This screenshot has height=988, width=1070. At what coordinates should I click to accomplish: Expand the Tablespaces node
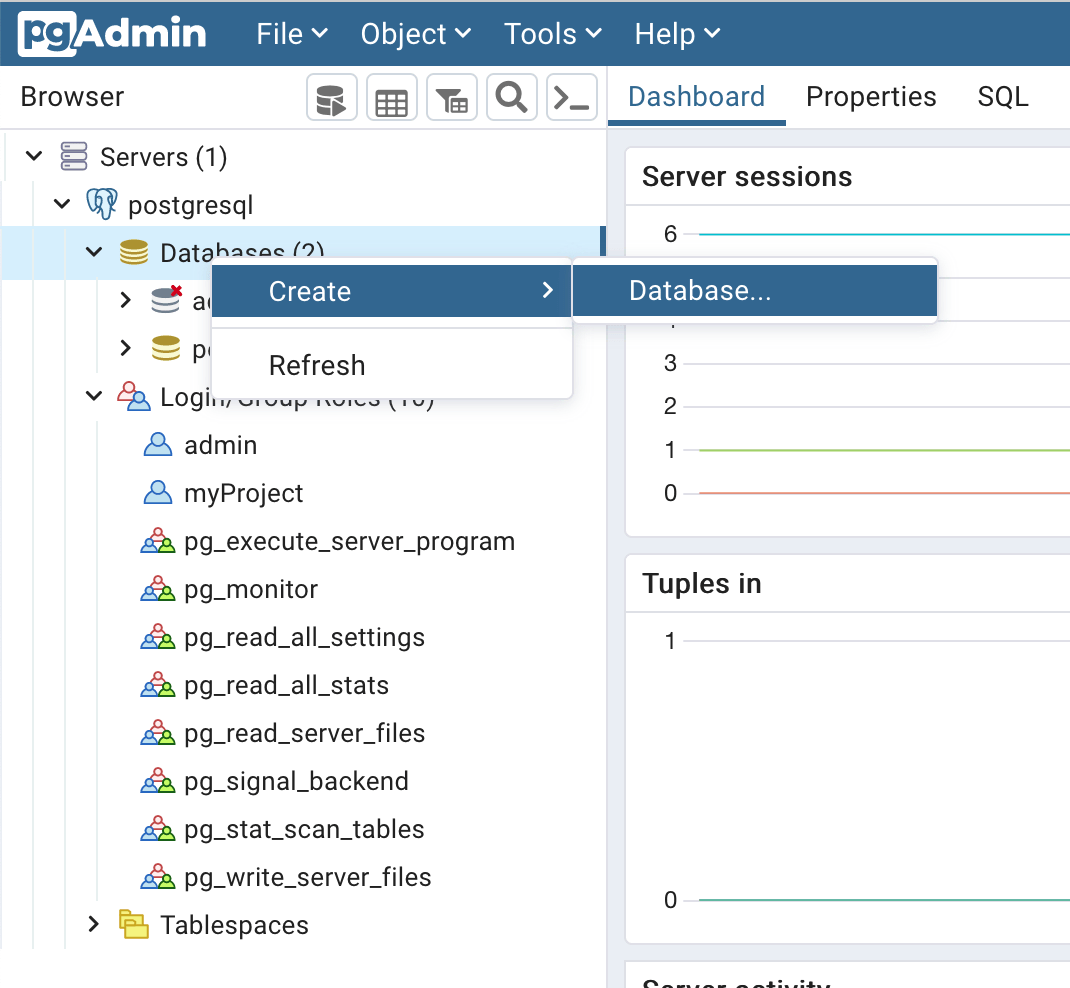coord(94,925)
